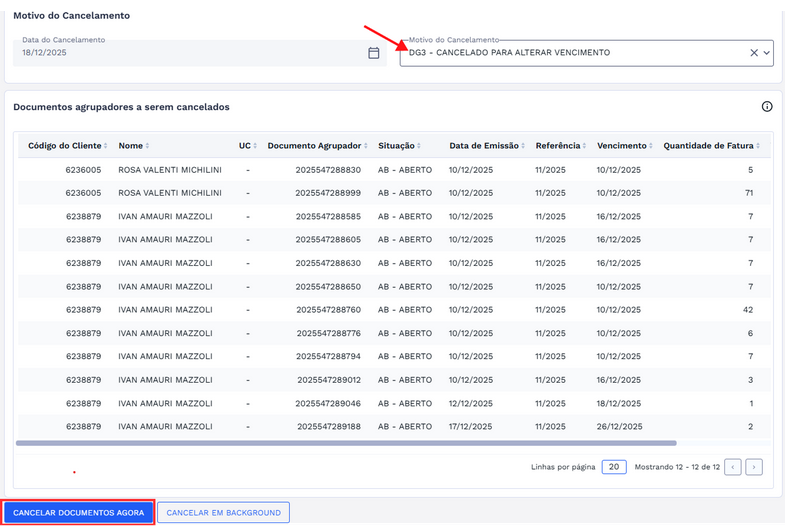The width and height of the screenshot is (787, 532).
Task: Click Cancelar Documentos Agora button
Action: [x=78, y=513]
